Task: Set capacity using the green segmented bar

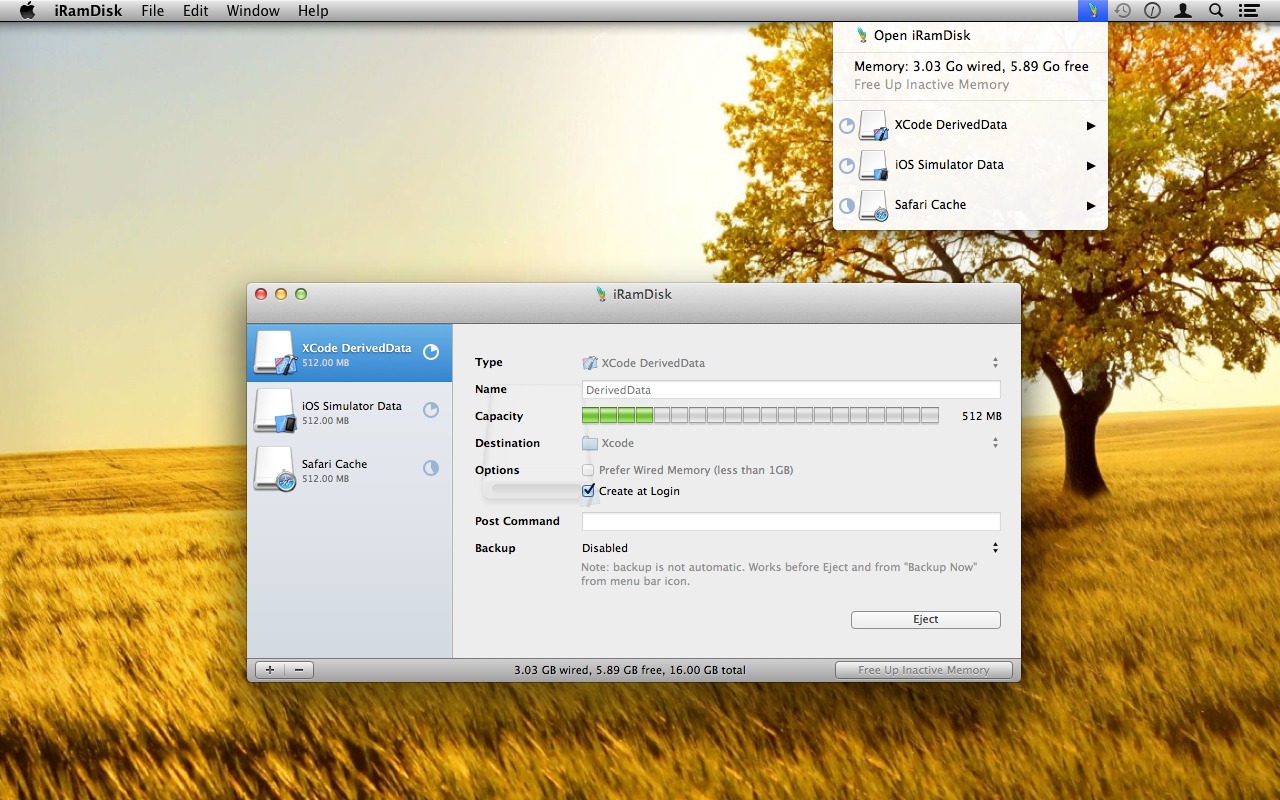Action: click(x=760, y=416)
